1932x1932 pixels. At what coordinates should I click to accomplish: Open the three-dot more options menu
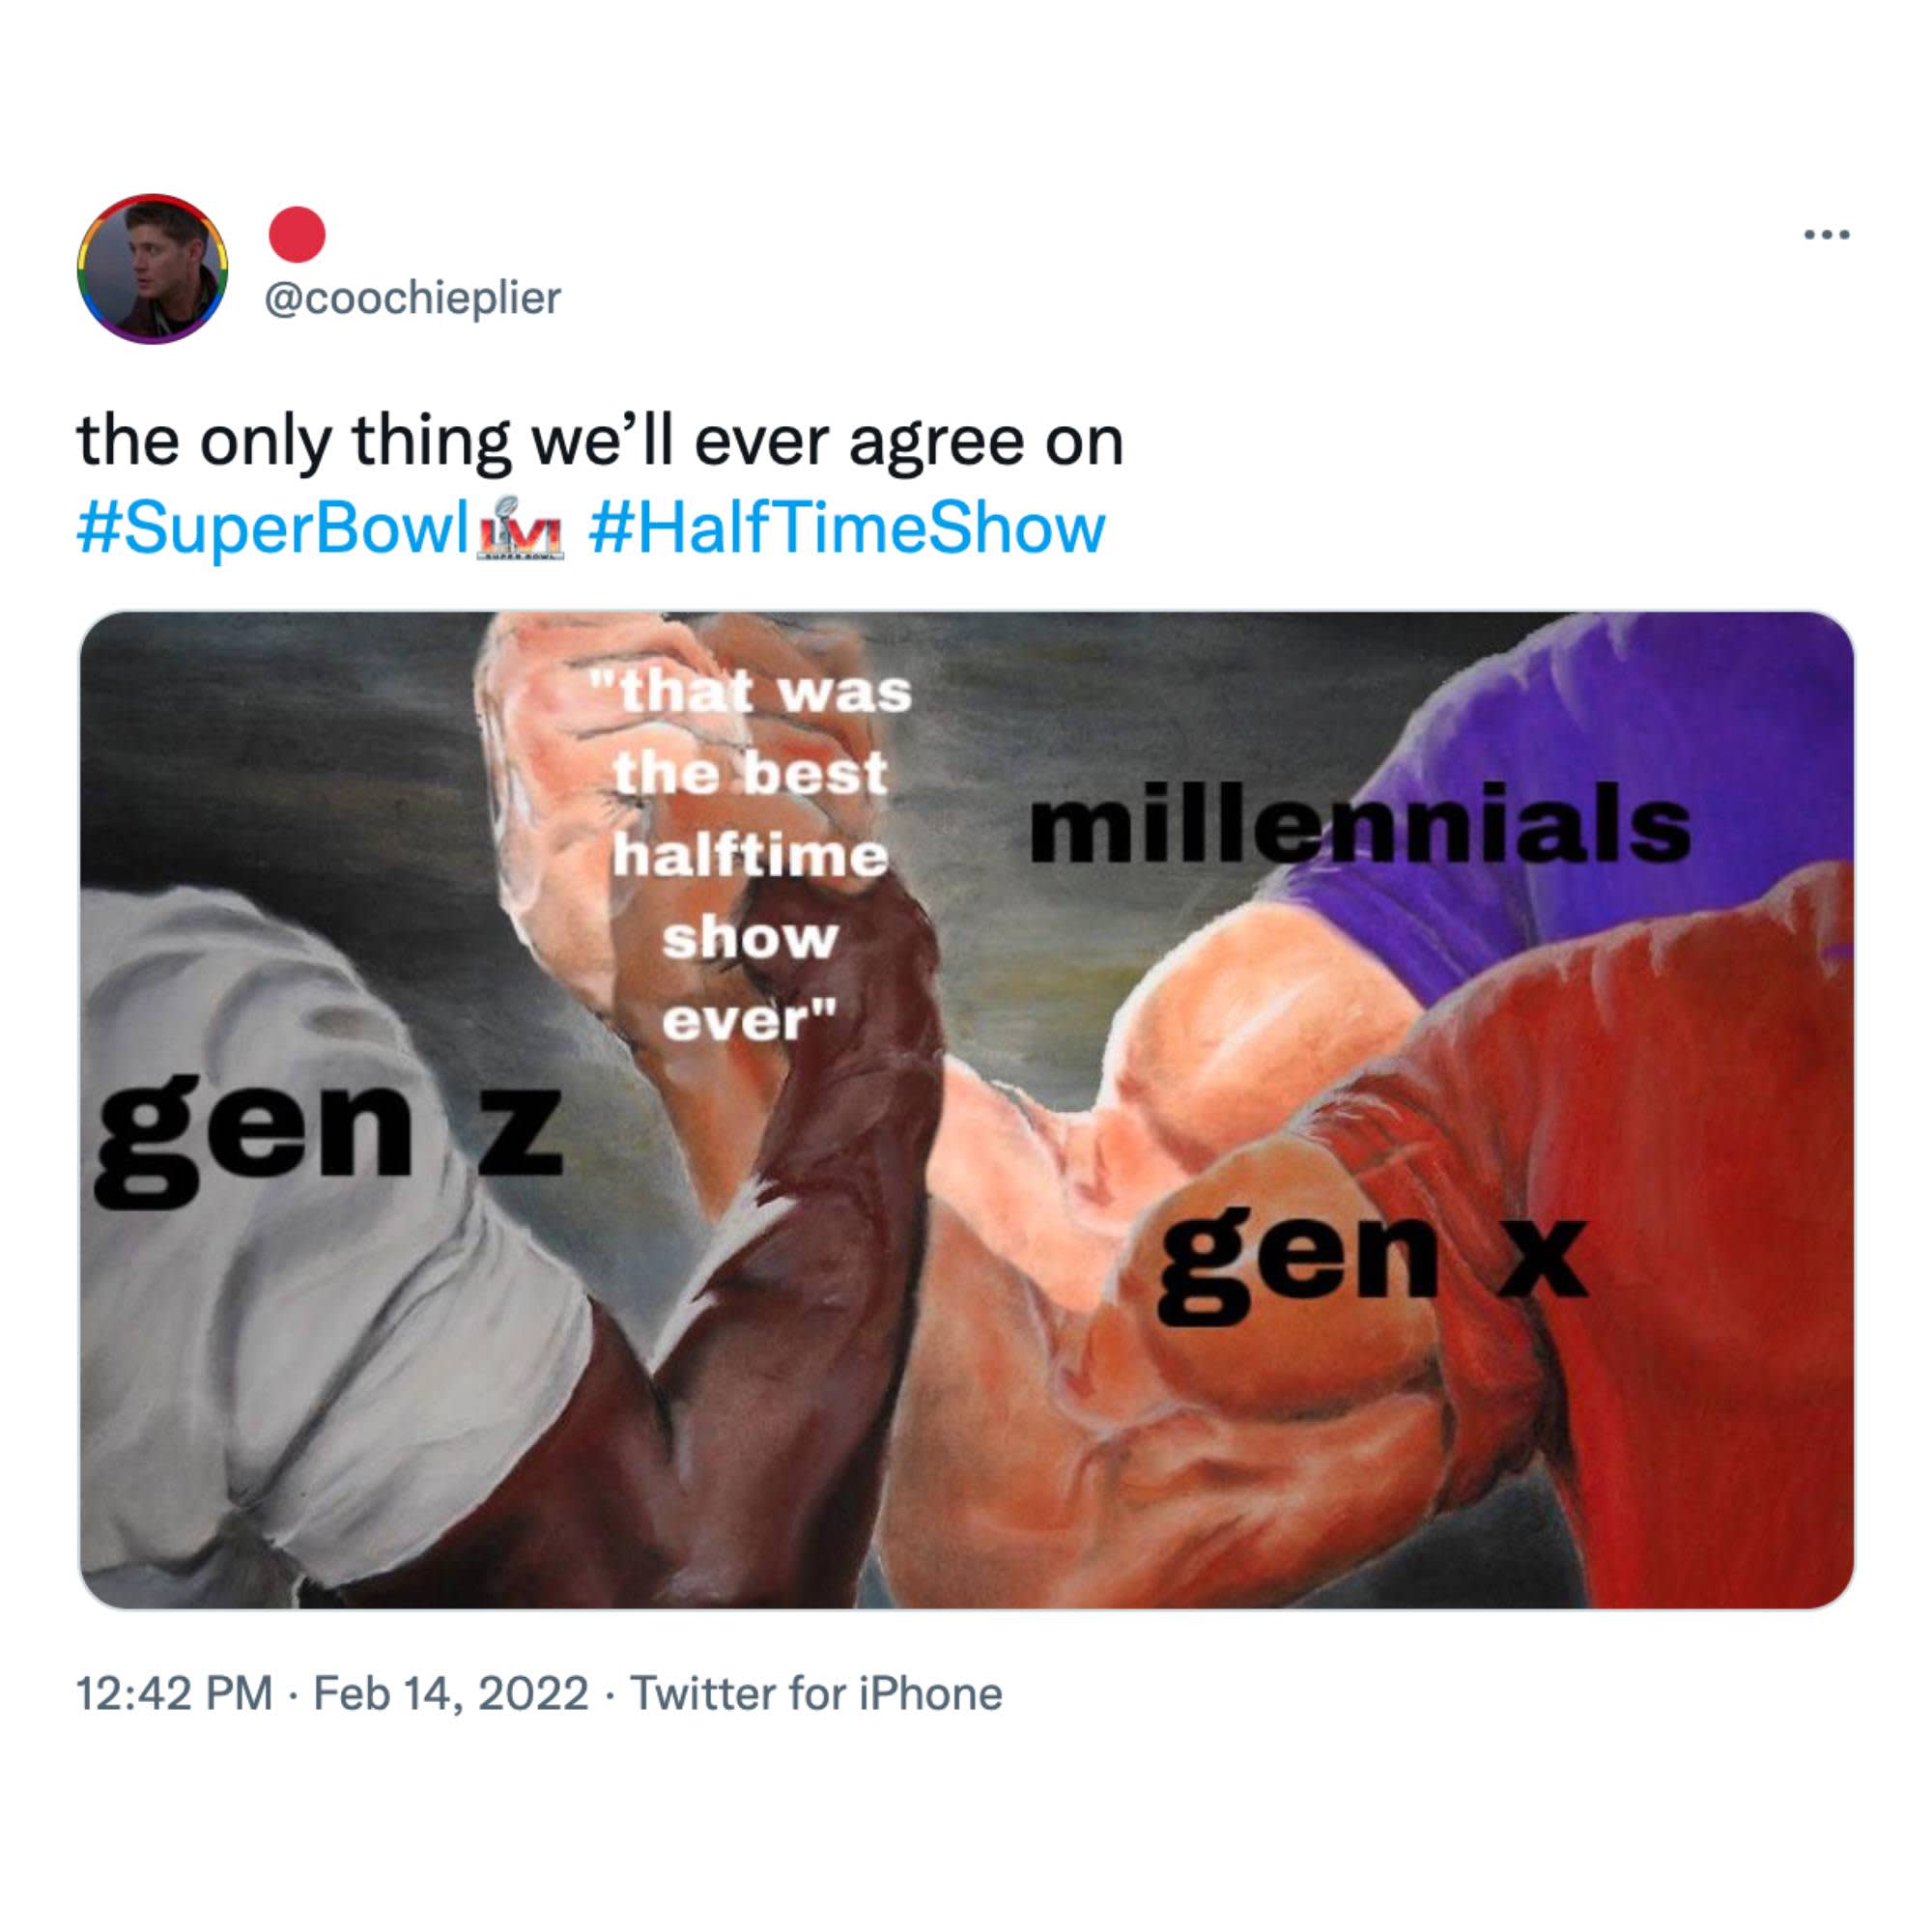1827,235
